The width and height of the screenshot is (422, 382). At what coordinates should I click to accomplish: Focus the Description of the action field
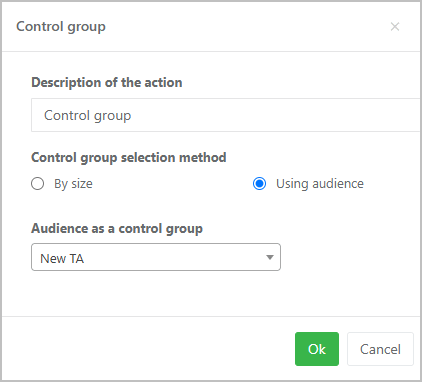click(x=226, y=115)
